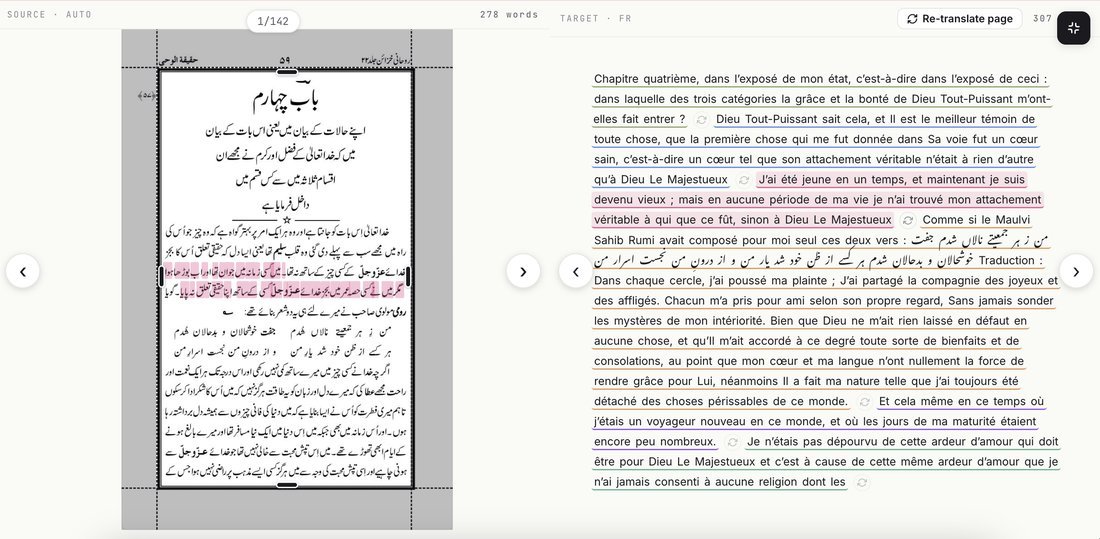Image resolution: width=1100 pixels, height=539 pixels.
Task: Grab the right crop handle of the page selection
Action: click(409, 276)
